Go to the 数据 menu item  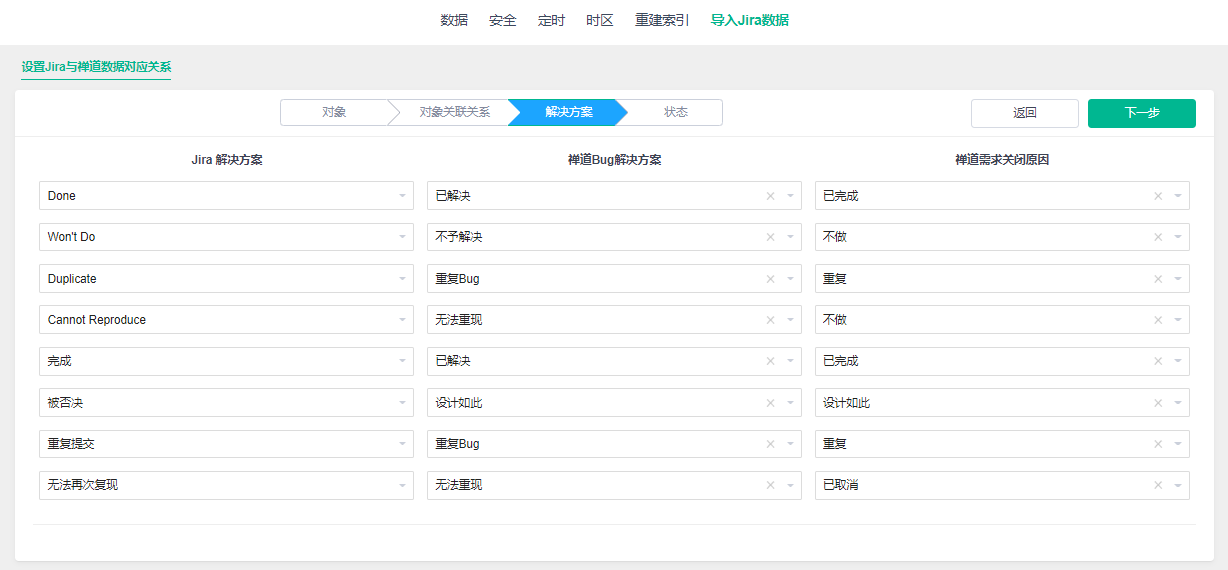click(x=454, y=20)
